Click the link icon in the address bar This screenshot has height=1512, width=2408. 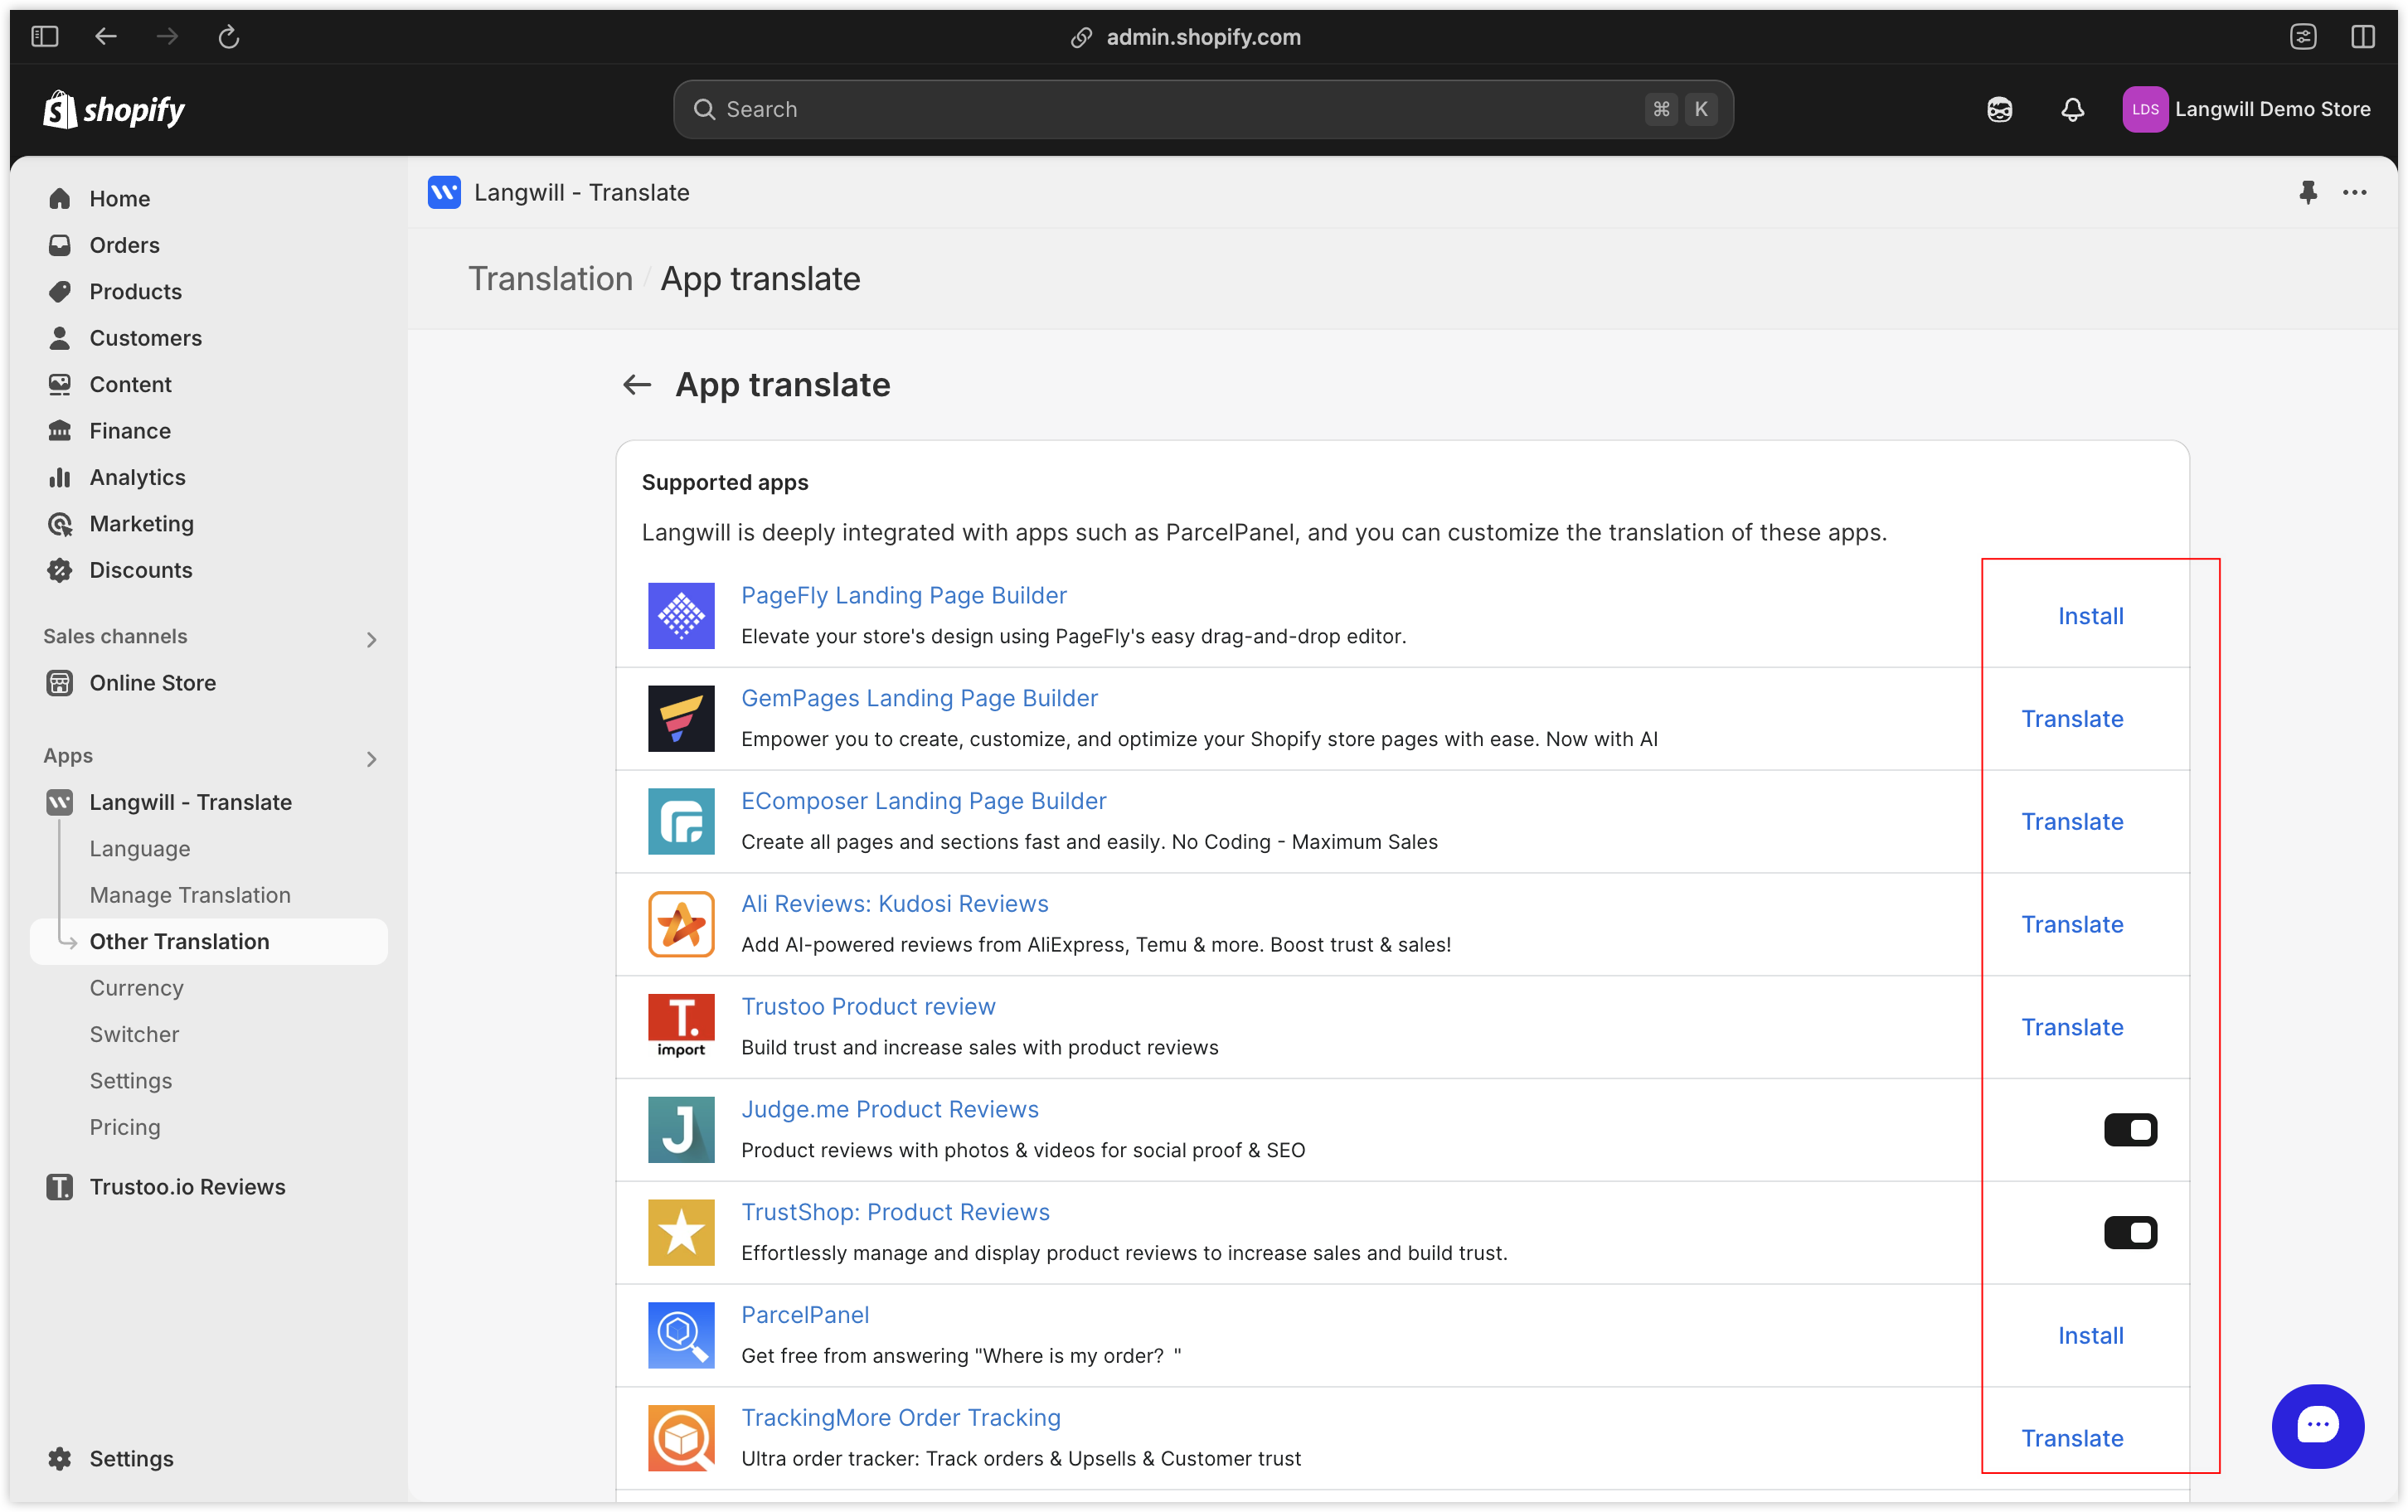tap(1081, 37)
